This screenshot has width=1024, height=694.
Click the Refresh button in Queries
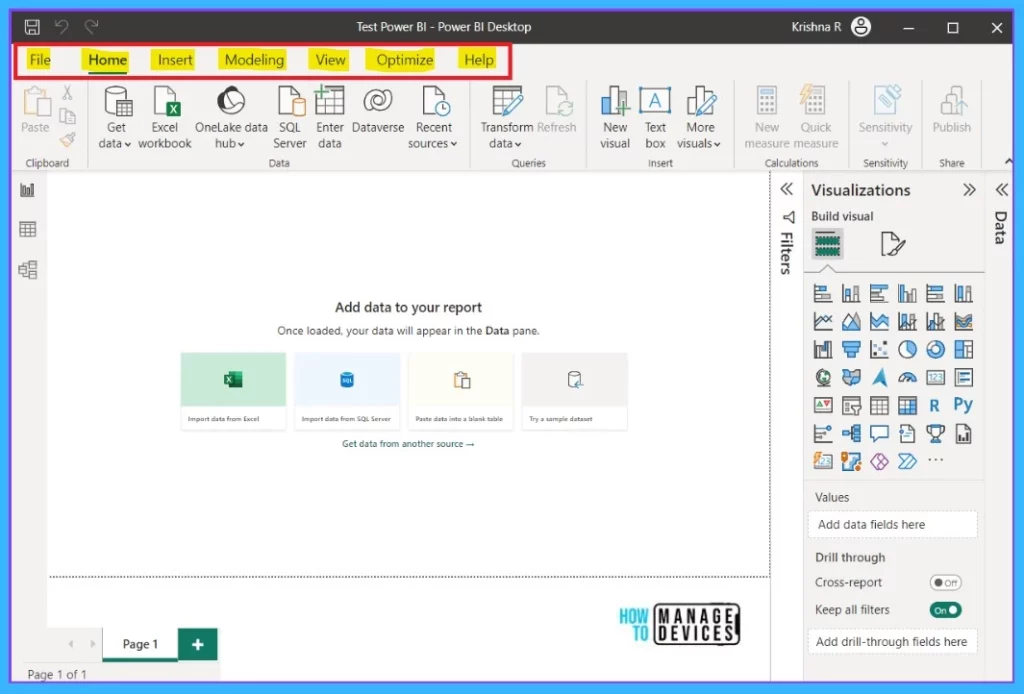click(x=557, y=110)
